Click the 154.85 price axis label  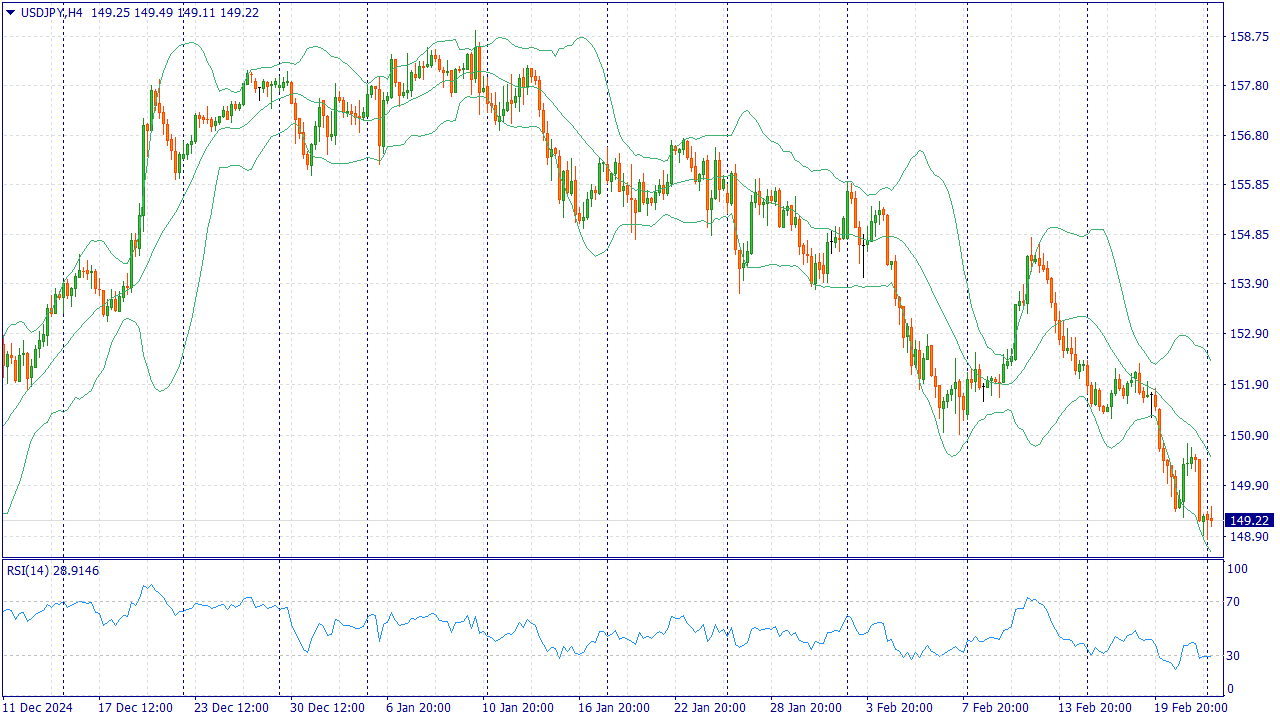click(1249, 235)
